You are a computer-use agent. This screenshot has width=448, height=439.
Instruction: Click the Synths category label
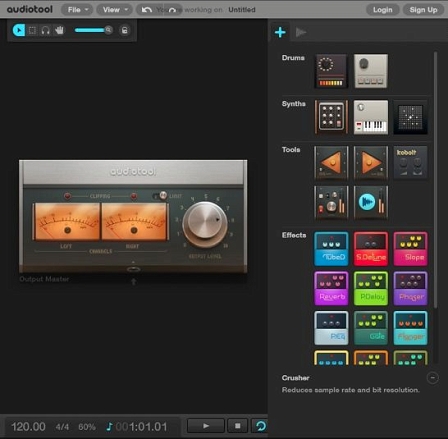(293, 104)
